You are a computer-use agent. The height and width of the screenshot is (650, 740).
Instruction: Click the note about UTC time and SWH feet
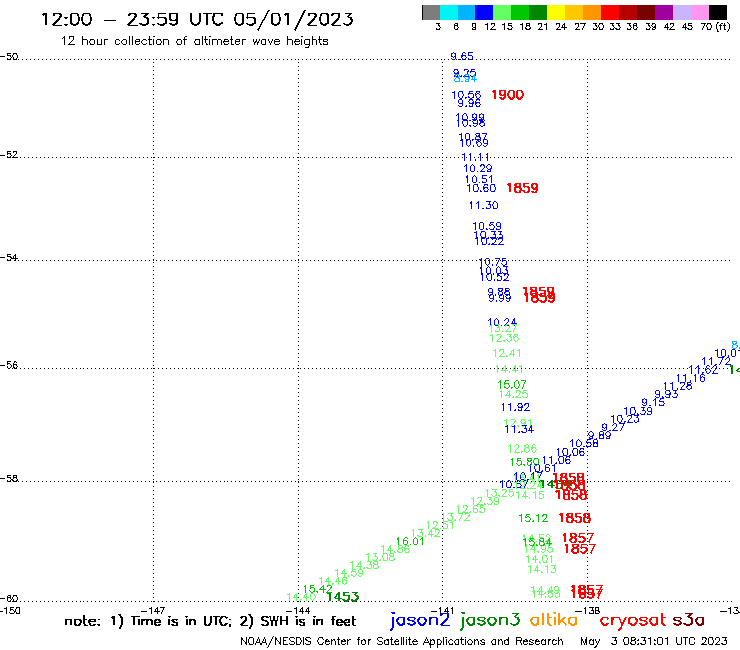coord(210,621)
